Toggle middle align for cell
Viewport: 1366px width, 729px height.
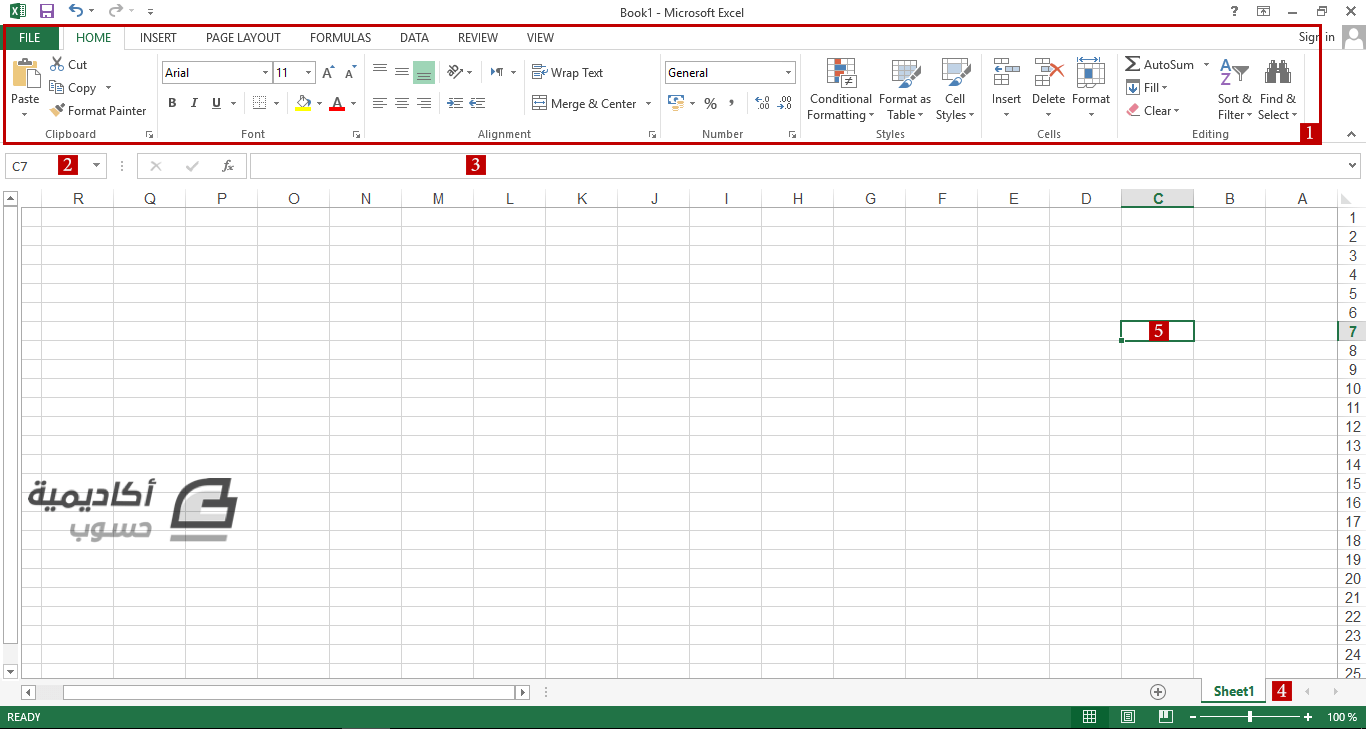pos(402,72)
